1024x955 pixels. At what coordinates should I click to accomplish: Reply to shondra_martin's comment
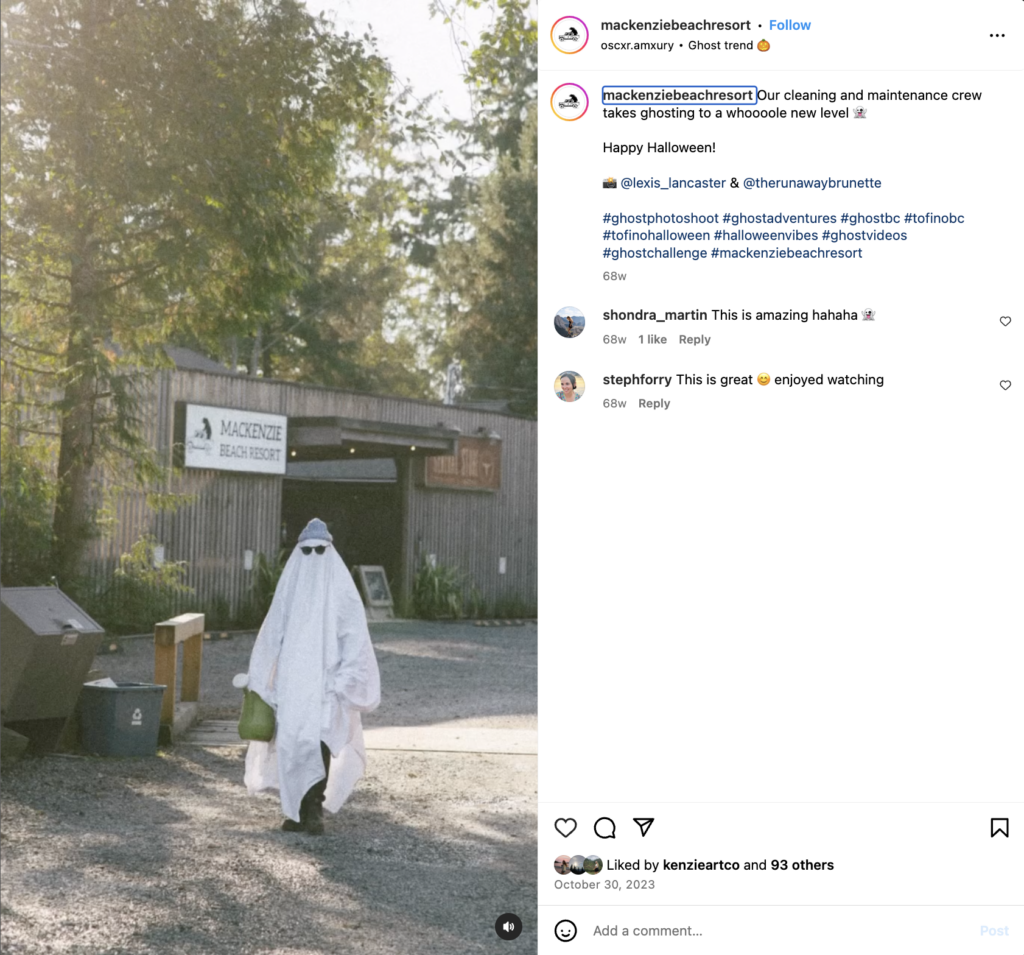(x=694, y=339)
